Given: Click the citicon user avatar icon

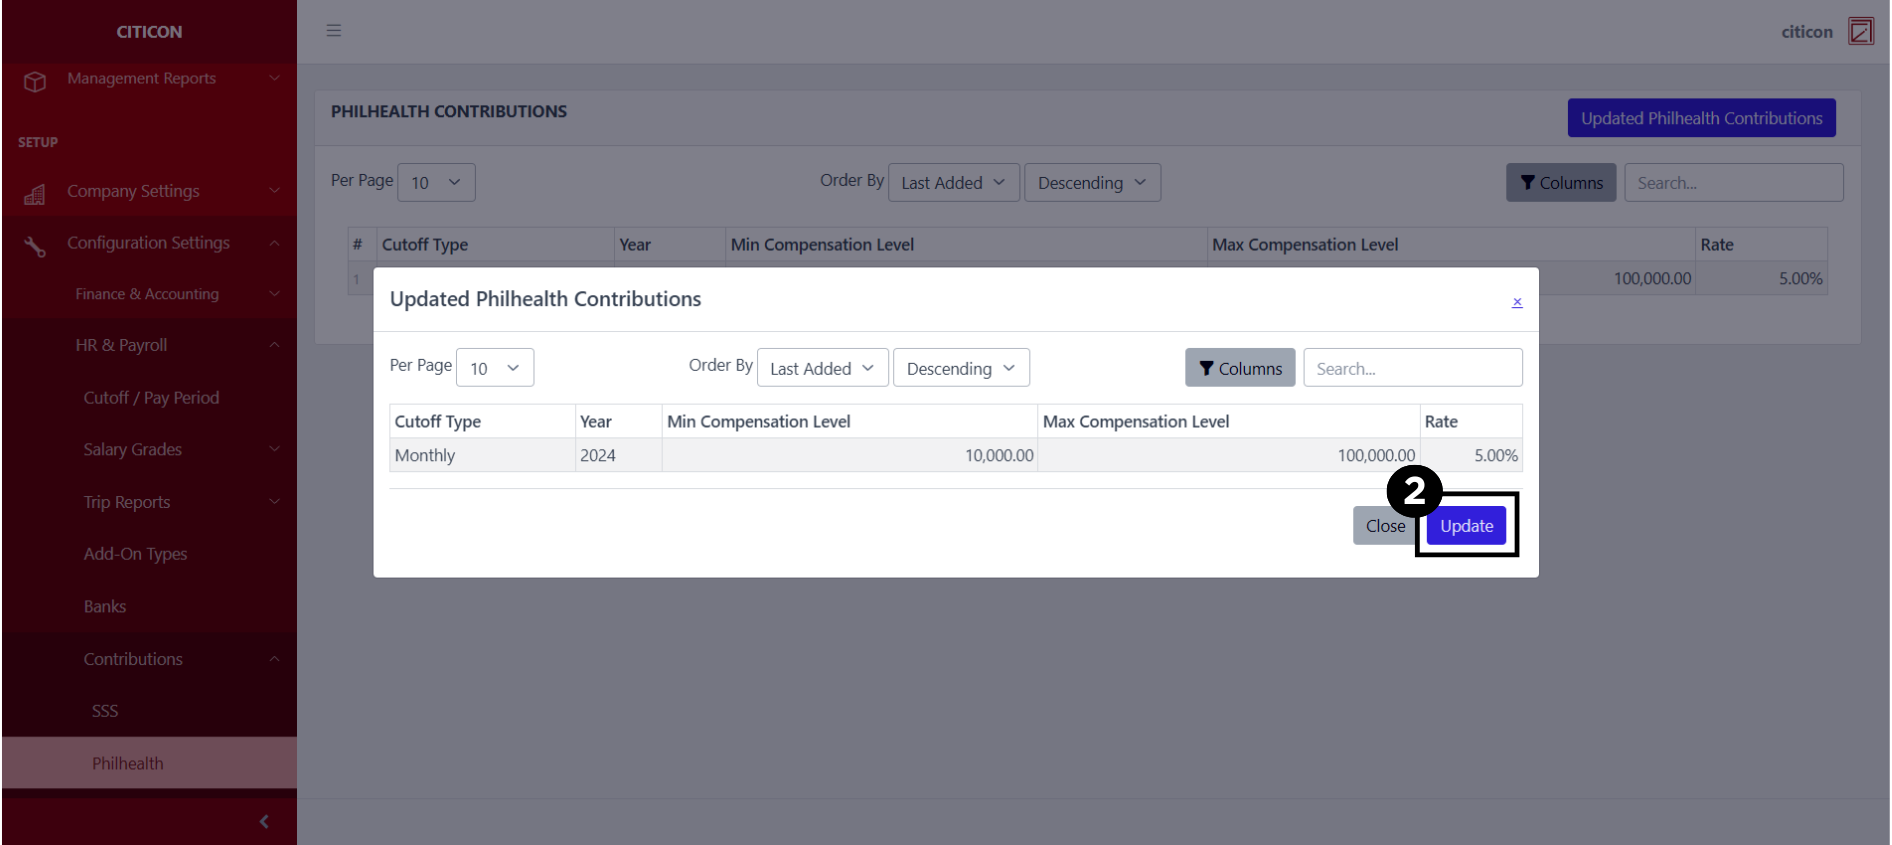Looking at the screenshot, I should [1860, 31].
